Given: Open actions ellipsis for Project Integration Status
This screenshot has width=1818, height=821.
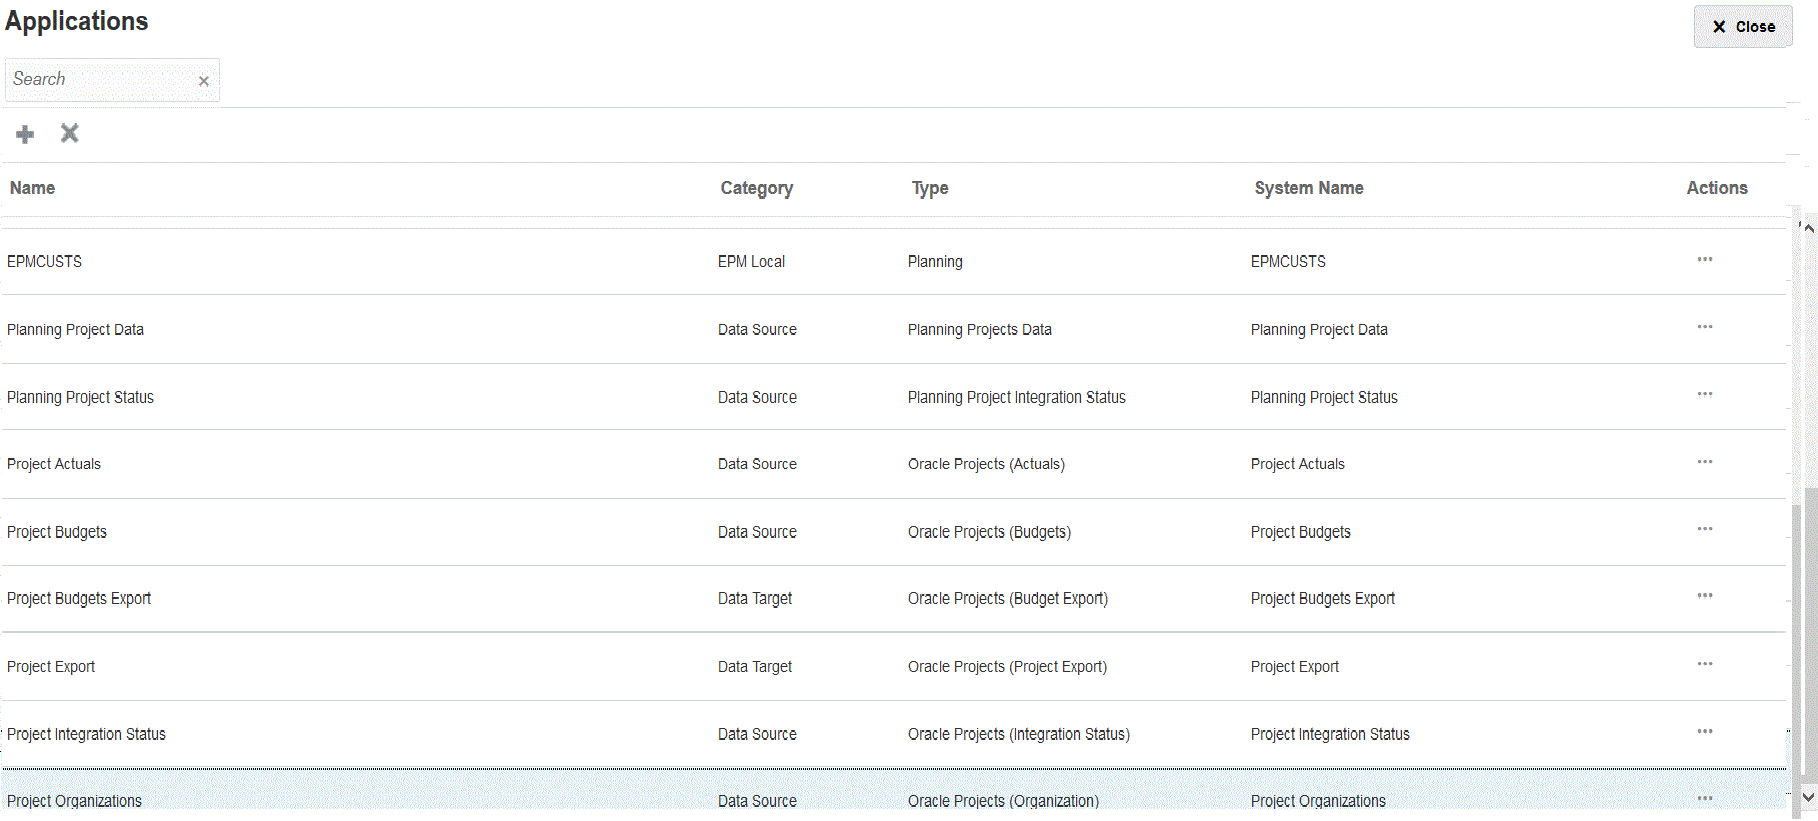Looking at the screenshot, I should [x=1704, y=732].
